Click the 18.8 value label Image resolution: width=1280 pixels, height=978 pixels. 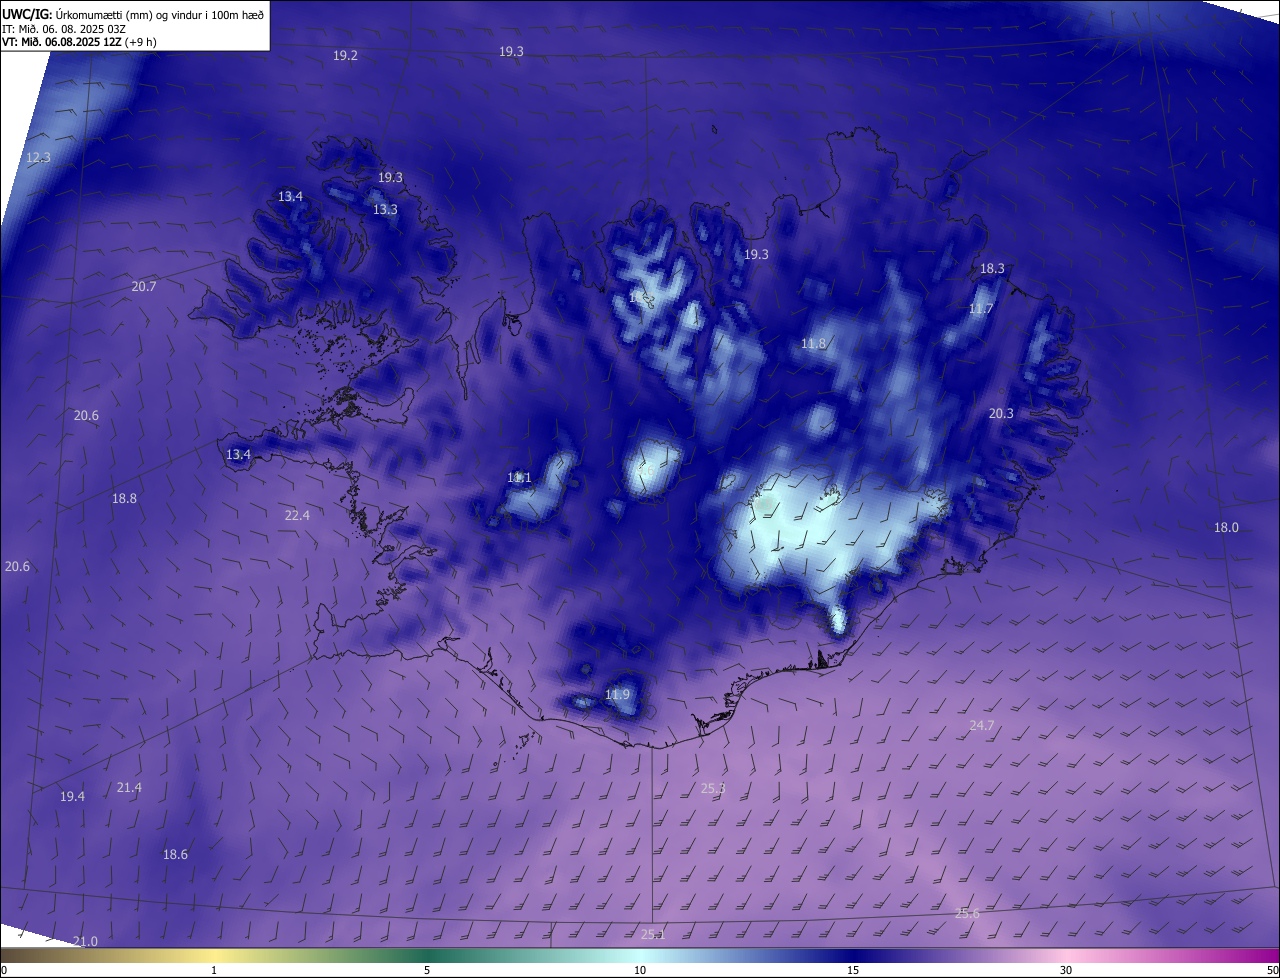click(x=124, y=499)
